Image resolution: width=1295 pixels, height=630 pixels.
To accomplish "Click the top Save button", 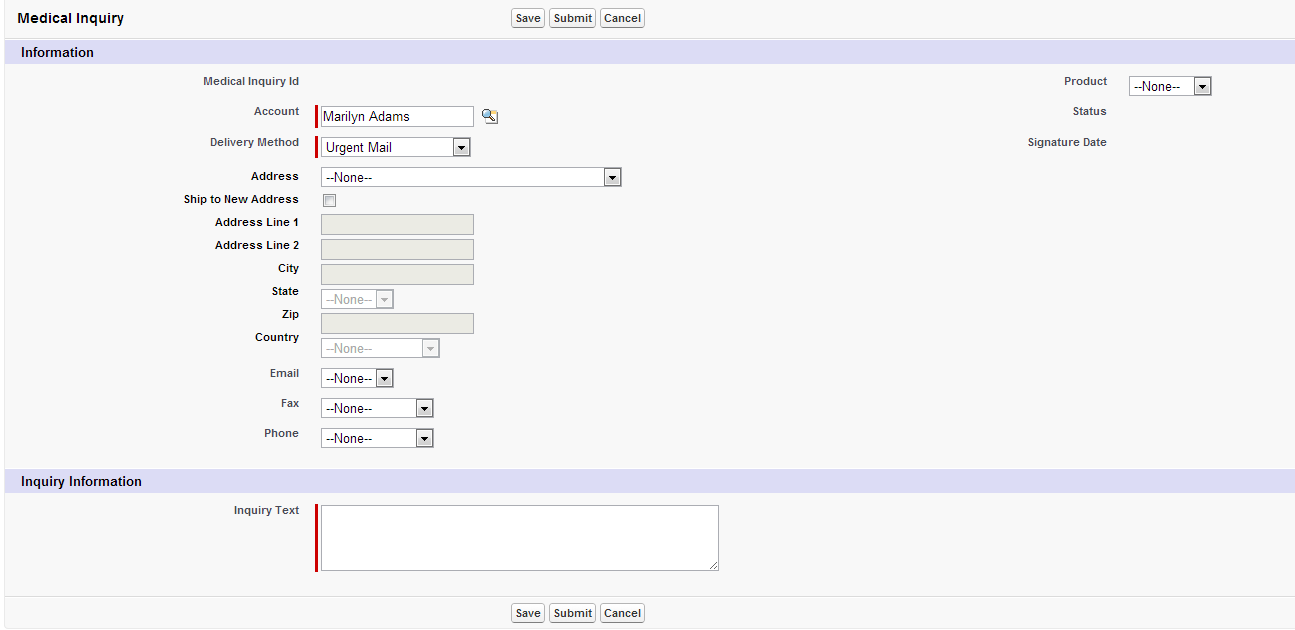I will point(527,18).
